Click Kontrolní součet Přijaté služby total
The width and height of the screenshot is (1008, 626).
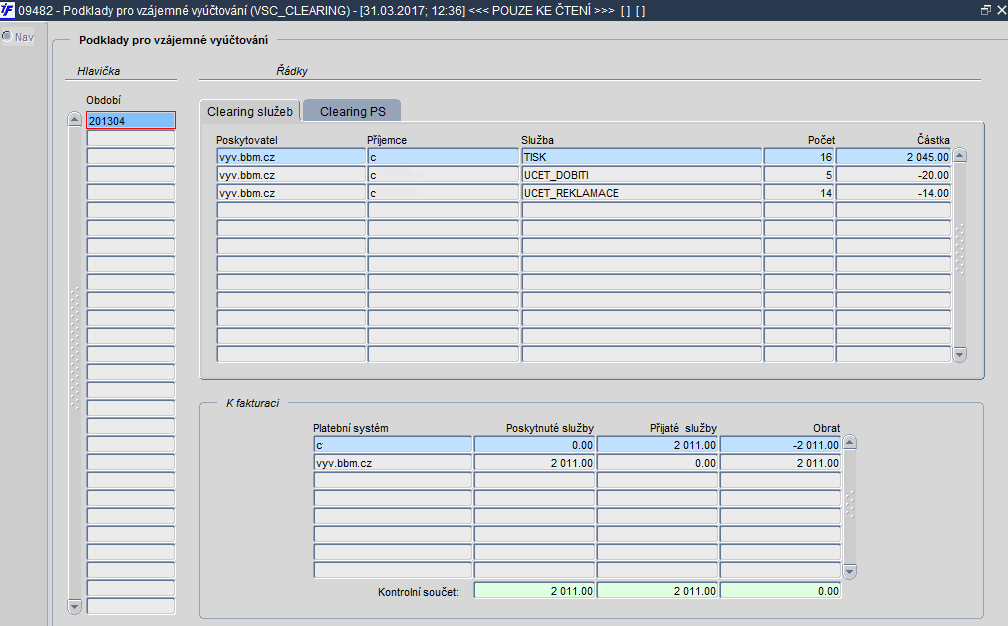click(657, 591)
